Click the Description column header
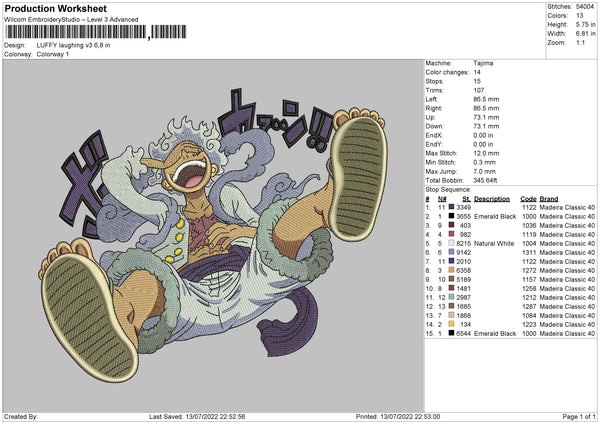 pyautogui.click(x=492, y=199)
